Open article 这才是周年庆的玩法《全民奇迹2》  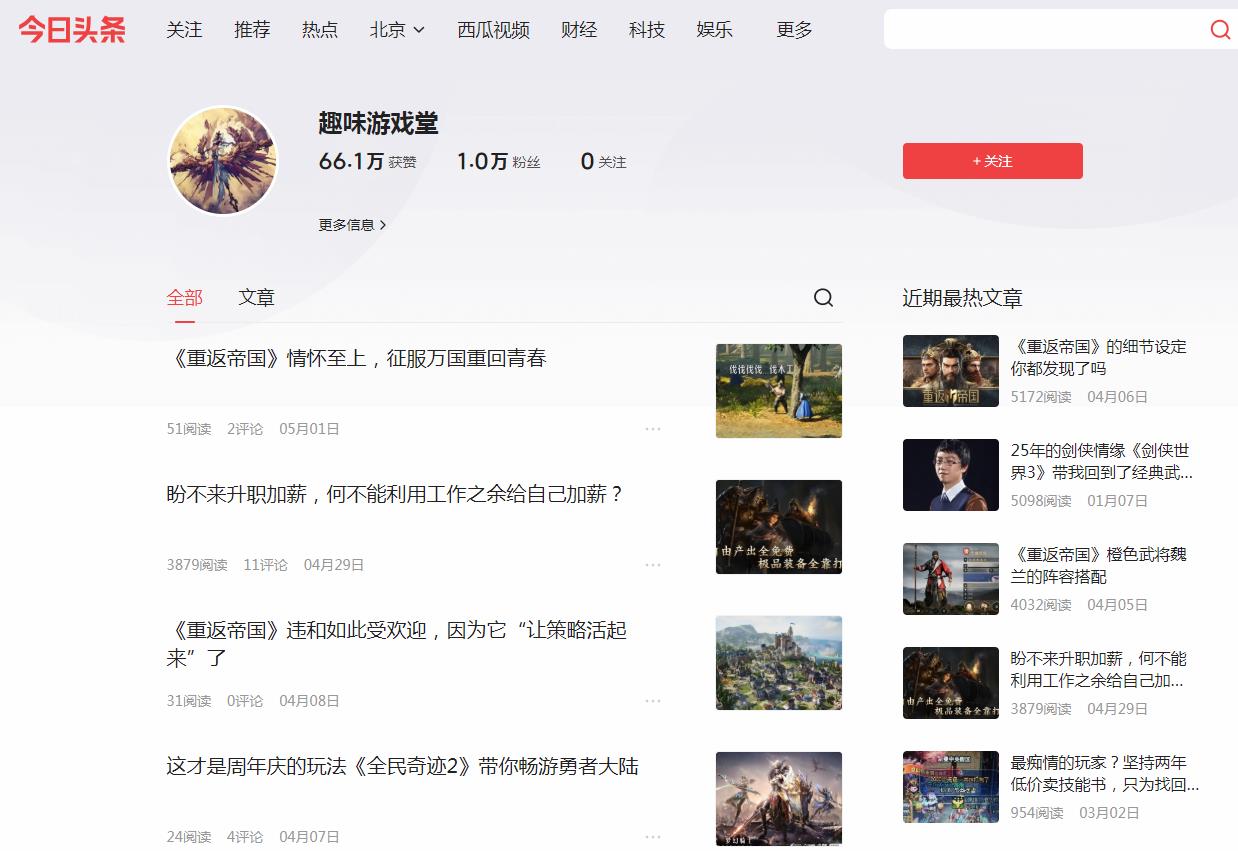[x=402, y=766]
